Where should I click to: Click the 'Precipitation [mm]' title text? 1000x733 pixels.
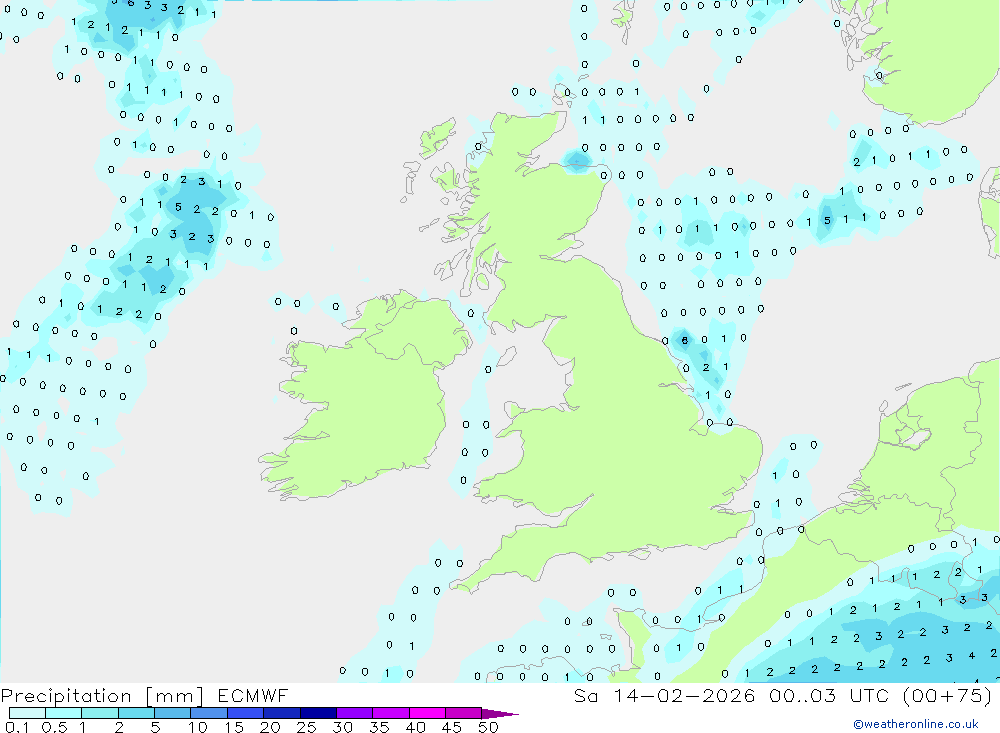102,696
